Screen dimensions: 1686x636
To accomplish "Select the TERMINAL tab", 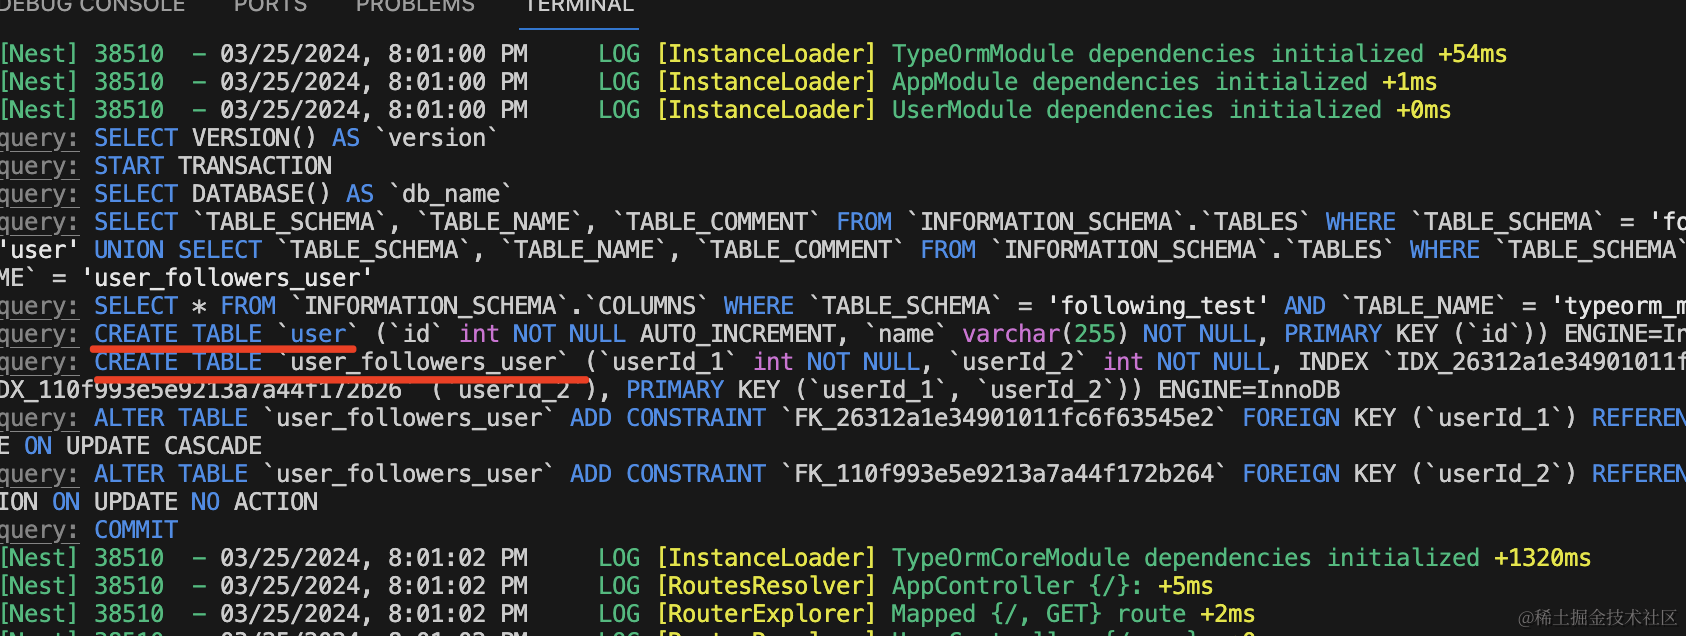I will coord(580,6).
